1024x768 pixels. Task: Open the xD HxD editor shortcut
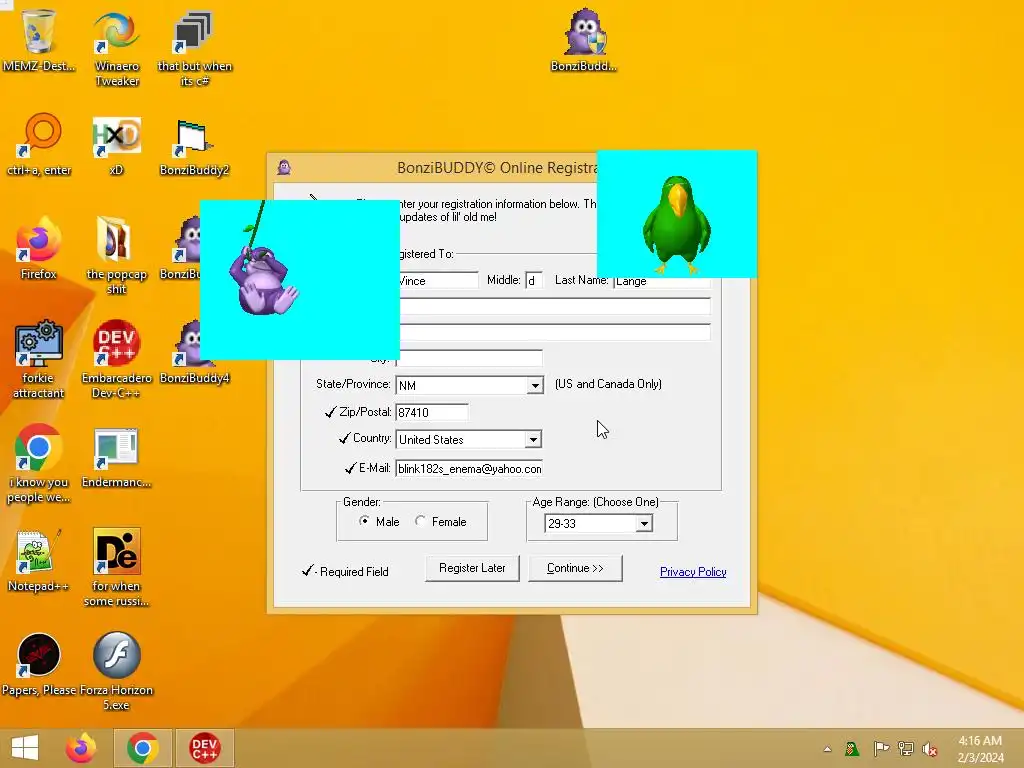[116, 144]
